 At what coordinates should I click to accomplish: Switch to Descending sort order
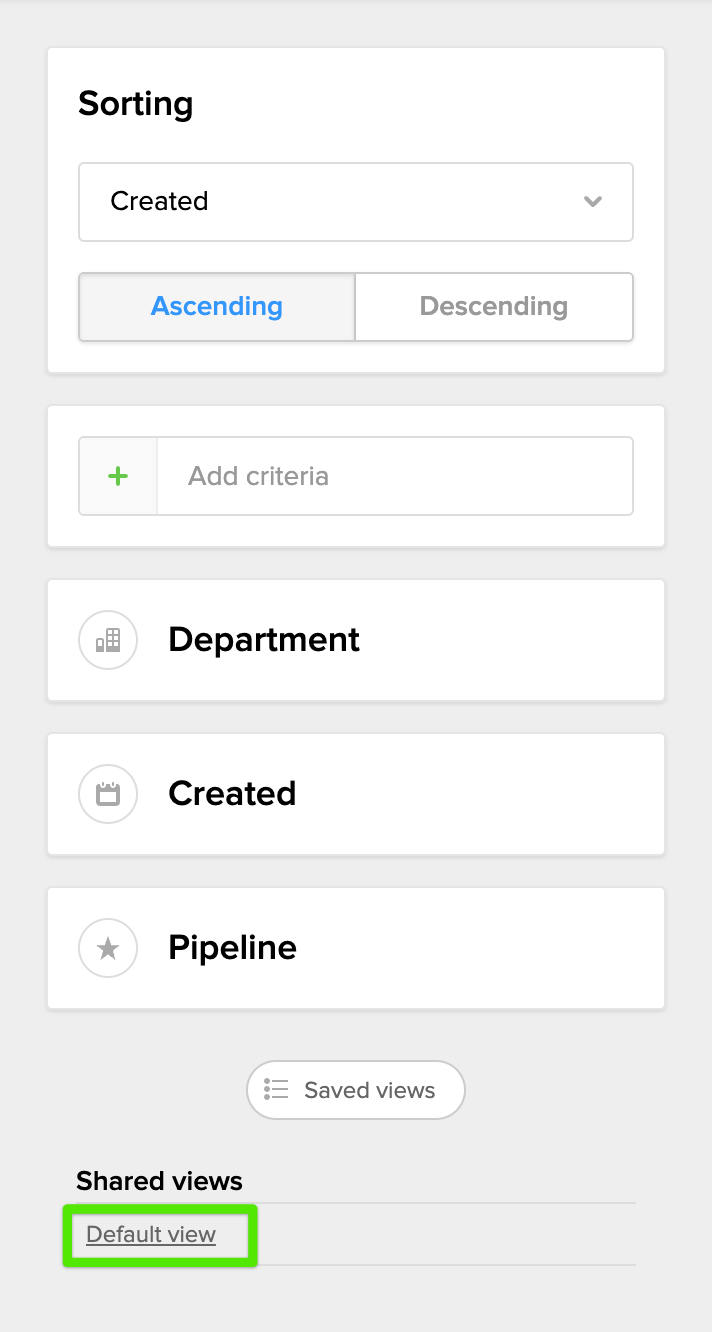pos(494,307)
